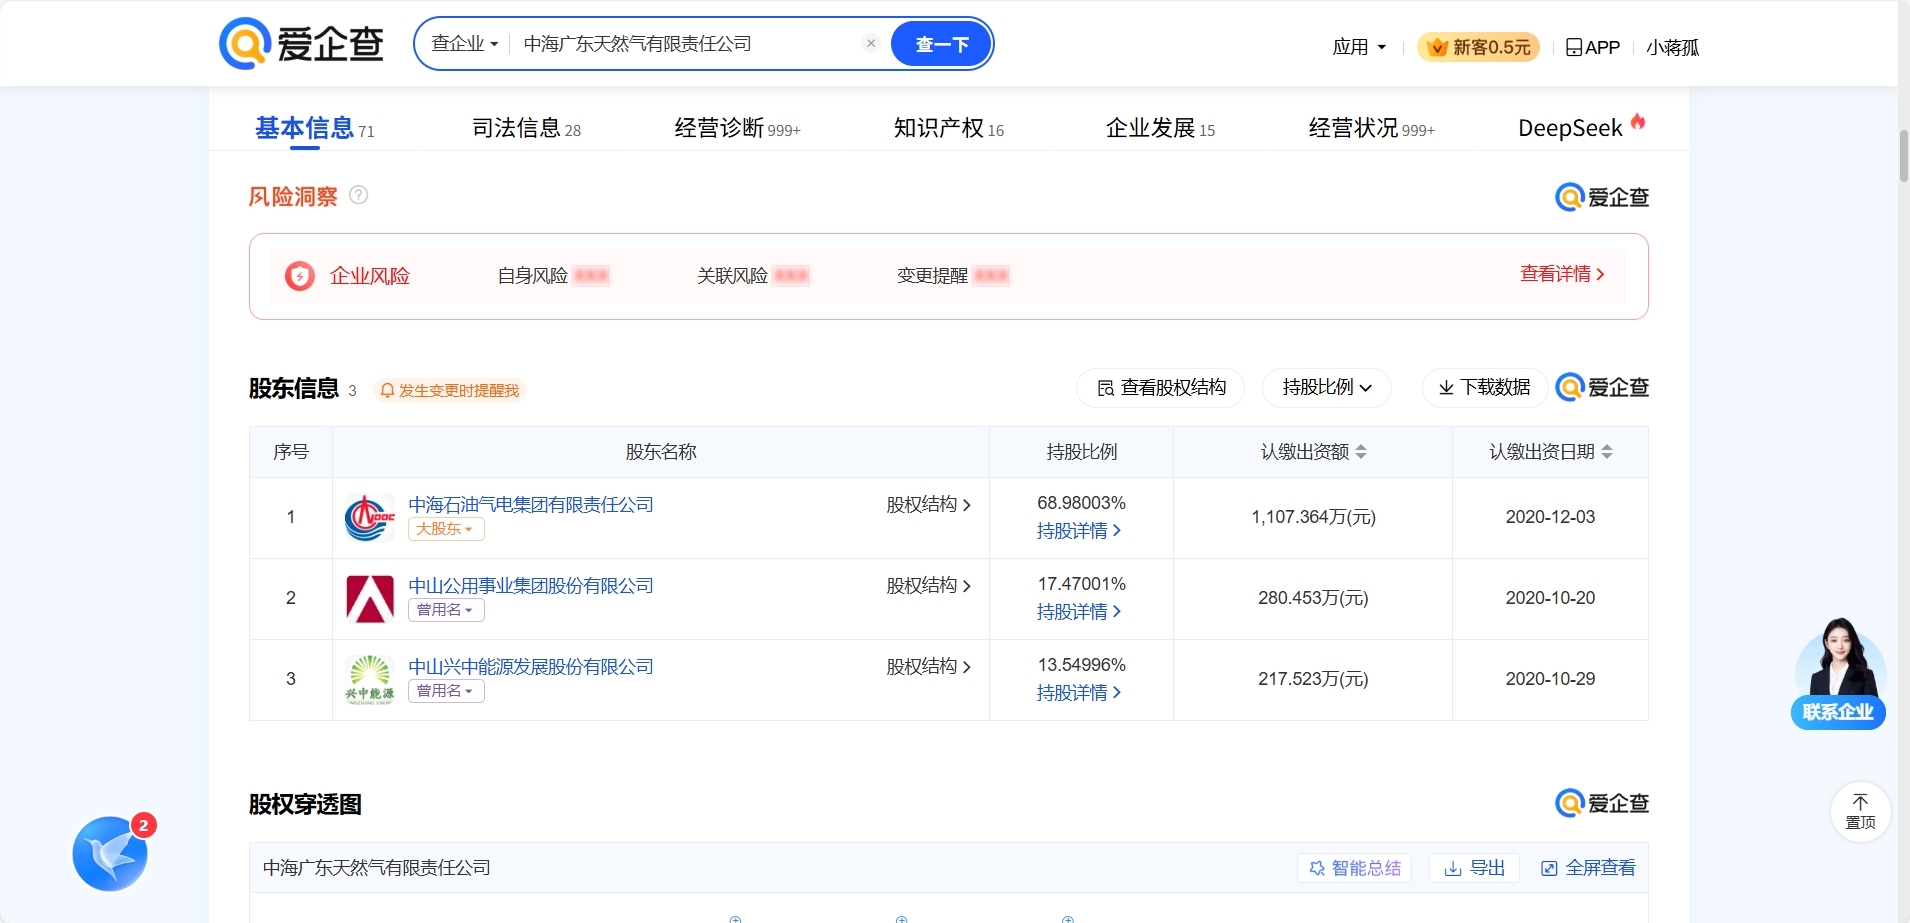Image resolution: width=1910 pixels, height=923 pixels.
Task: Click 变更提醒 in the risk panel
Action: 953,276
